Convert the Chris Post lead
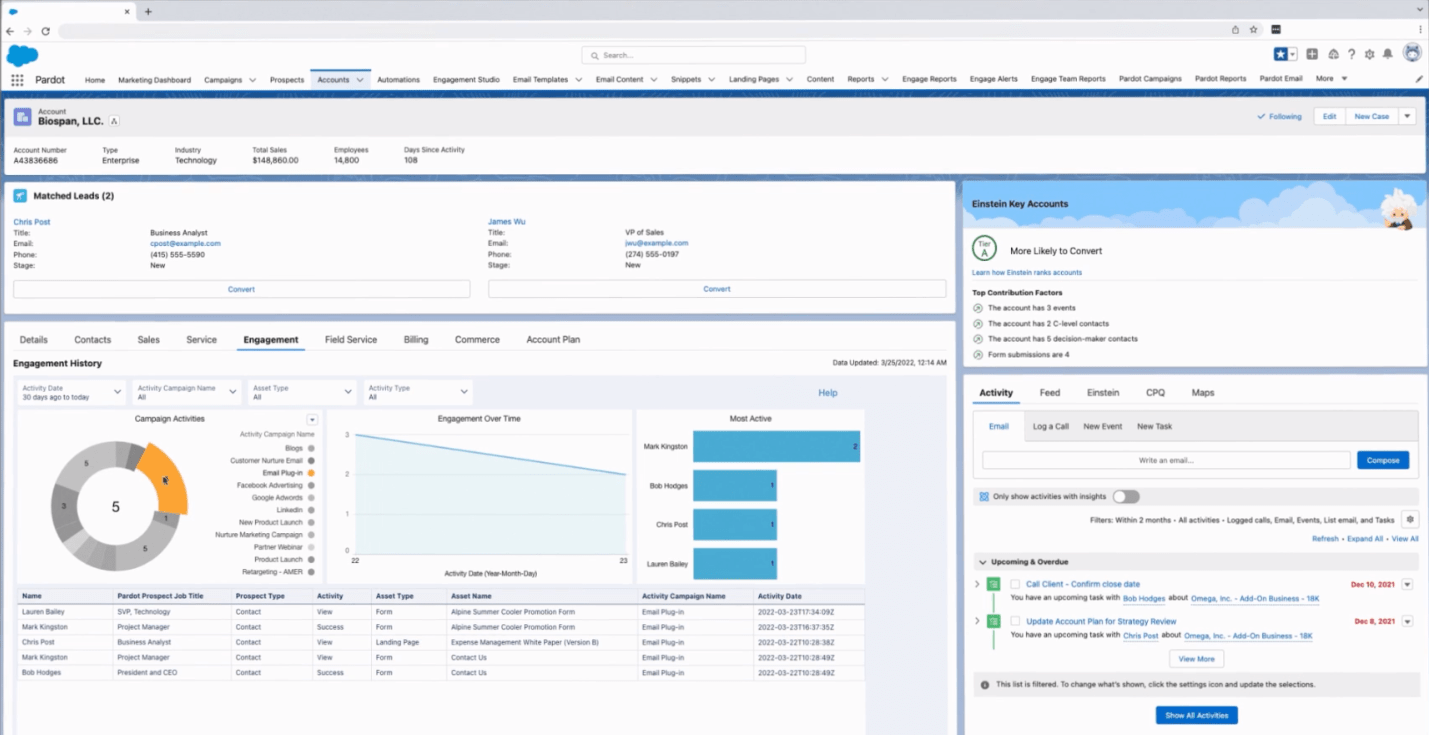Screen dimensions: 1429x735 pos(241,289)
